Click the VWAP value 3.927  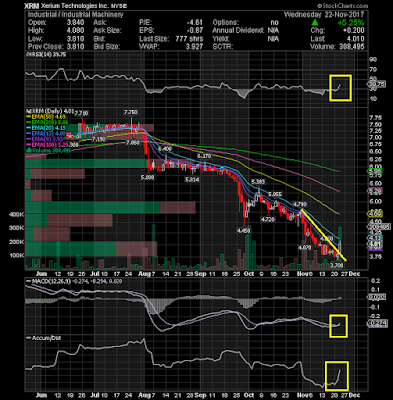tap(194, 47)
